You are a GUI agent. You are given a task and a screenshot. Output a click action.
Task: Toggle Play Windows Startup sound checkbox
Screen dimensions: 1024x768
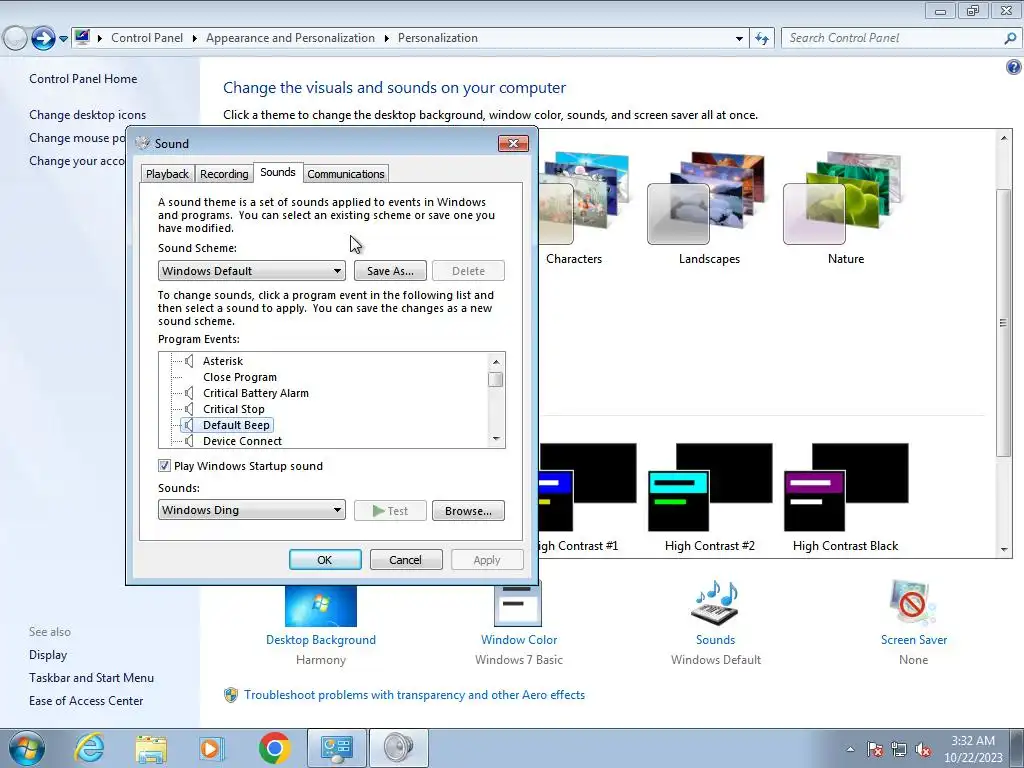(x=164, y=466)
